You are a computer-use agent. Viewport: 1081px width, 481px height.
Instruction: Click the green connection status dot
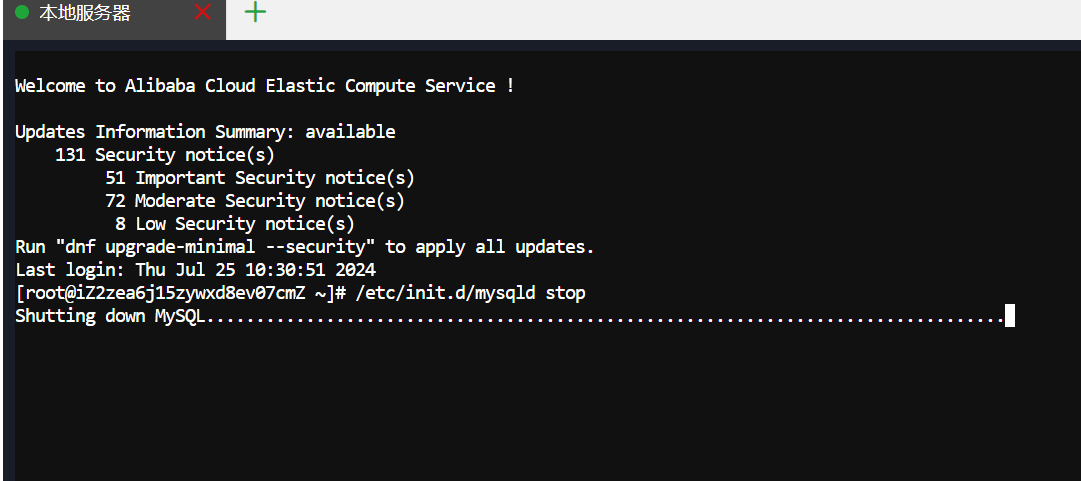coord(22,12)
